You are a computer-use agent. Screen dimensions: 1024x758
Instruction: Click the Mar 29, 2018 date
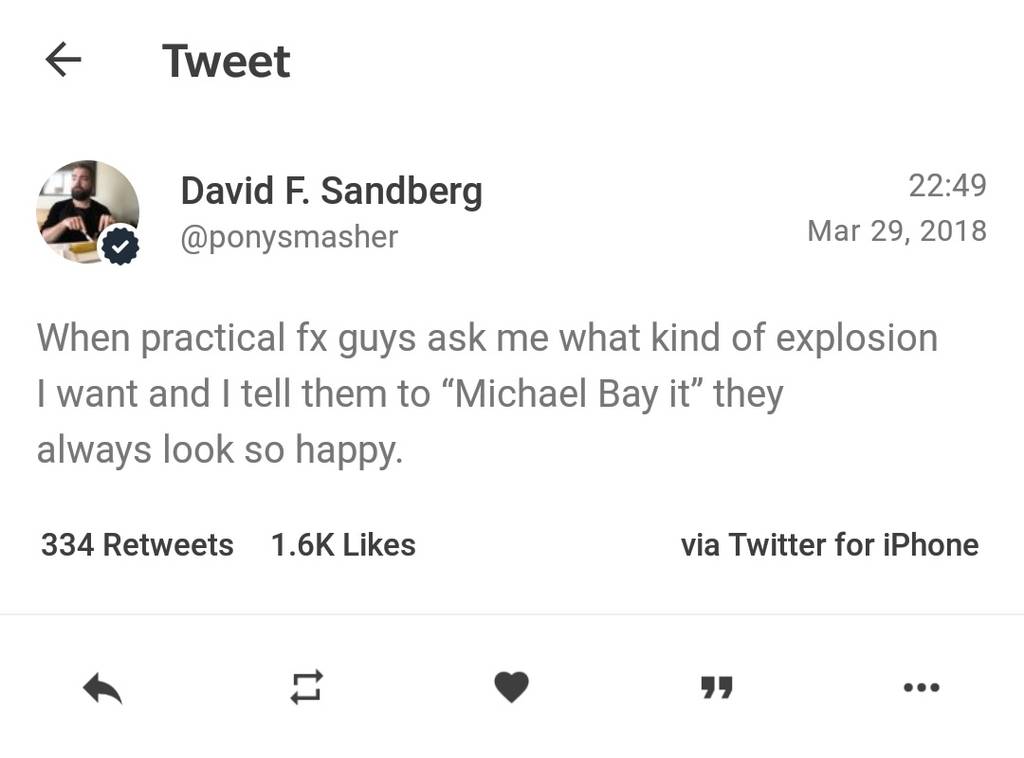coord(896,231)
